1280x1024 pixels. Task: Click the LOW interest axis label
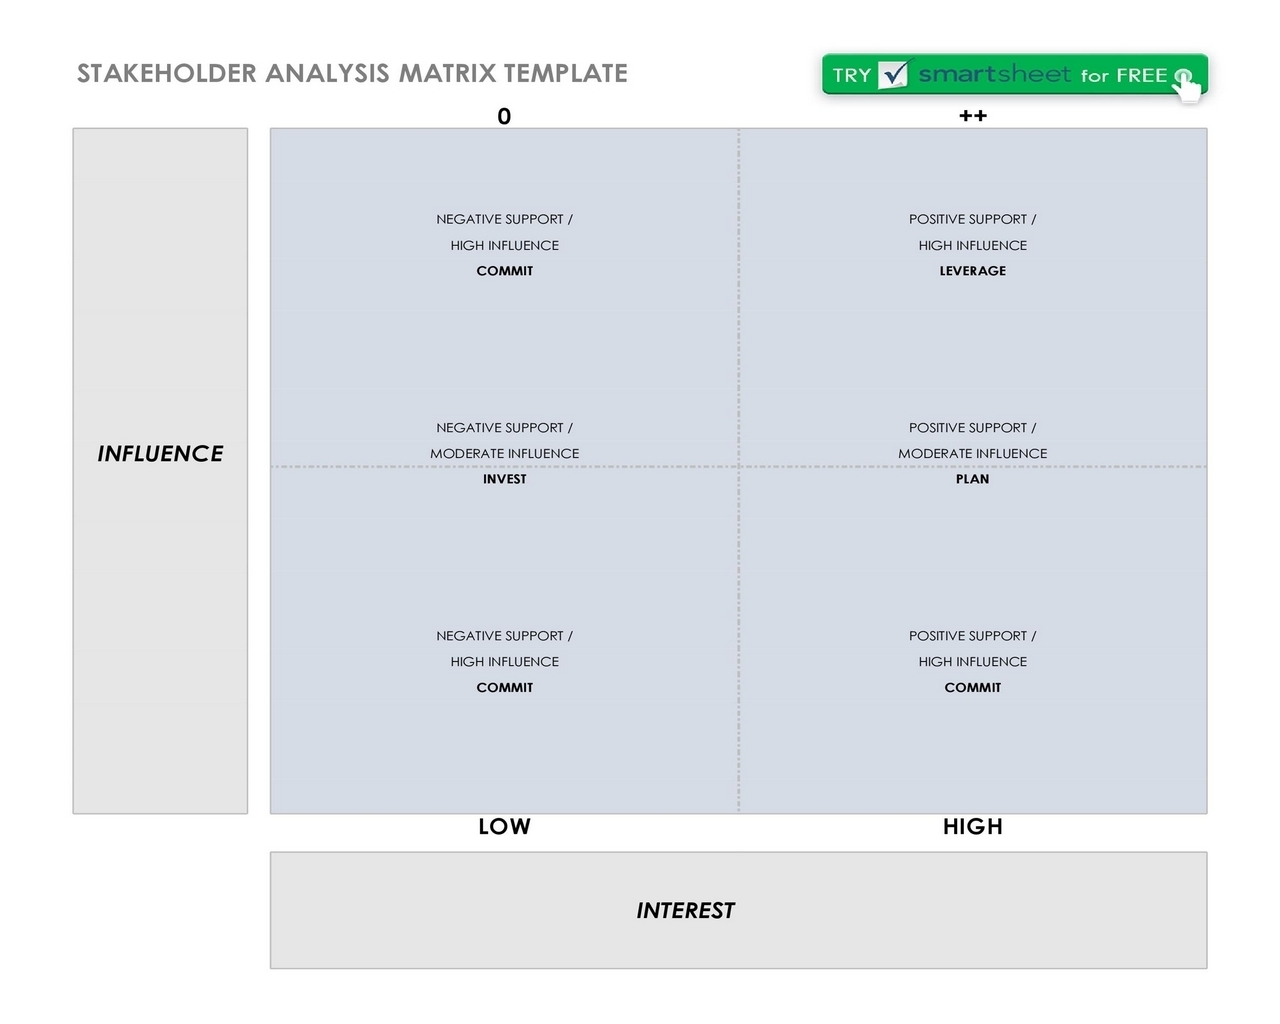504,827
